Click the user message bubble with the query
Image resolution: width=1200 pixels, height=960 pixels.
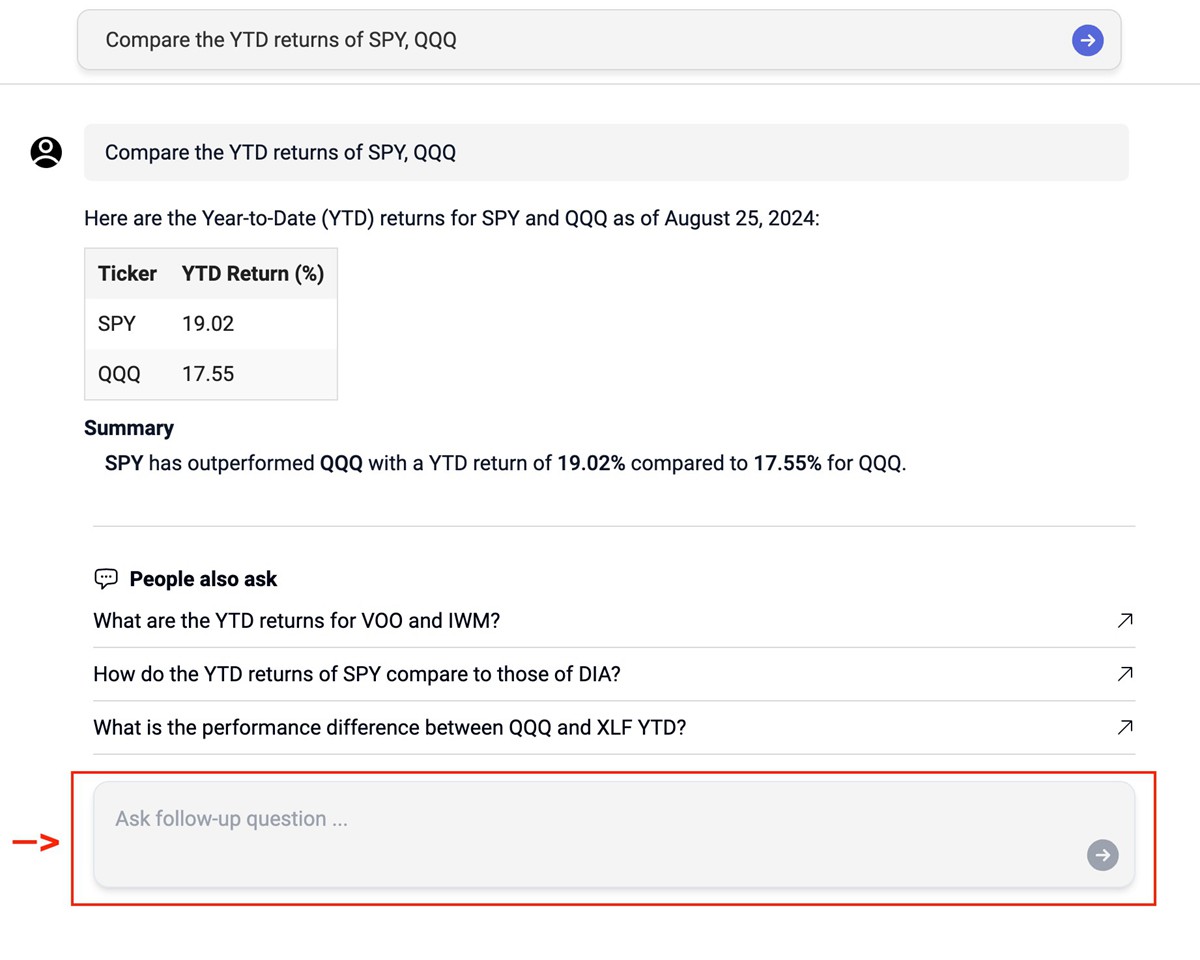[606, 153]
